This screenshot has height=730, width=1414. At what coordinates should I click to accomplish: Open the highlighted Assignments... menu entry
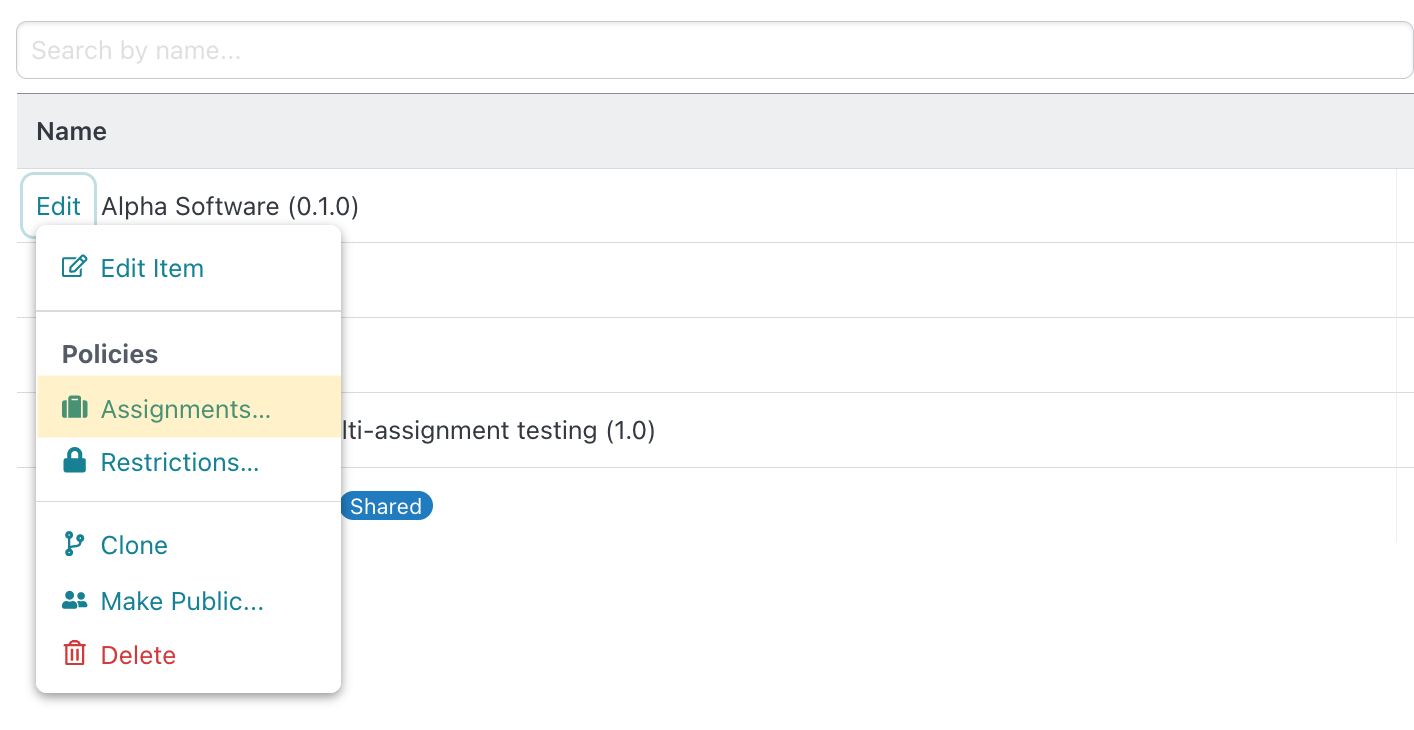(x=188, y=407)
